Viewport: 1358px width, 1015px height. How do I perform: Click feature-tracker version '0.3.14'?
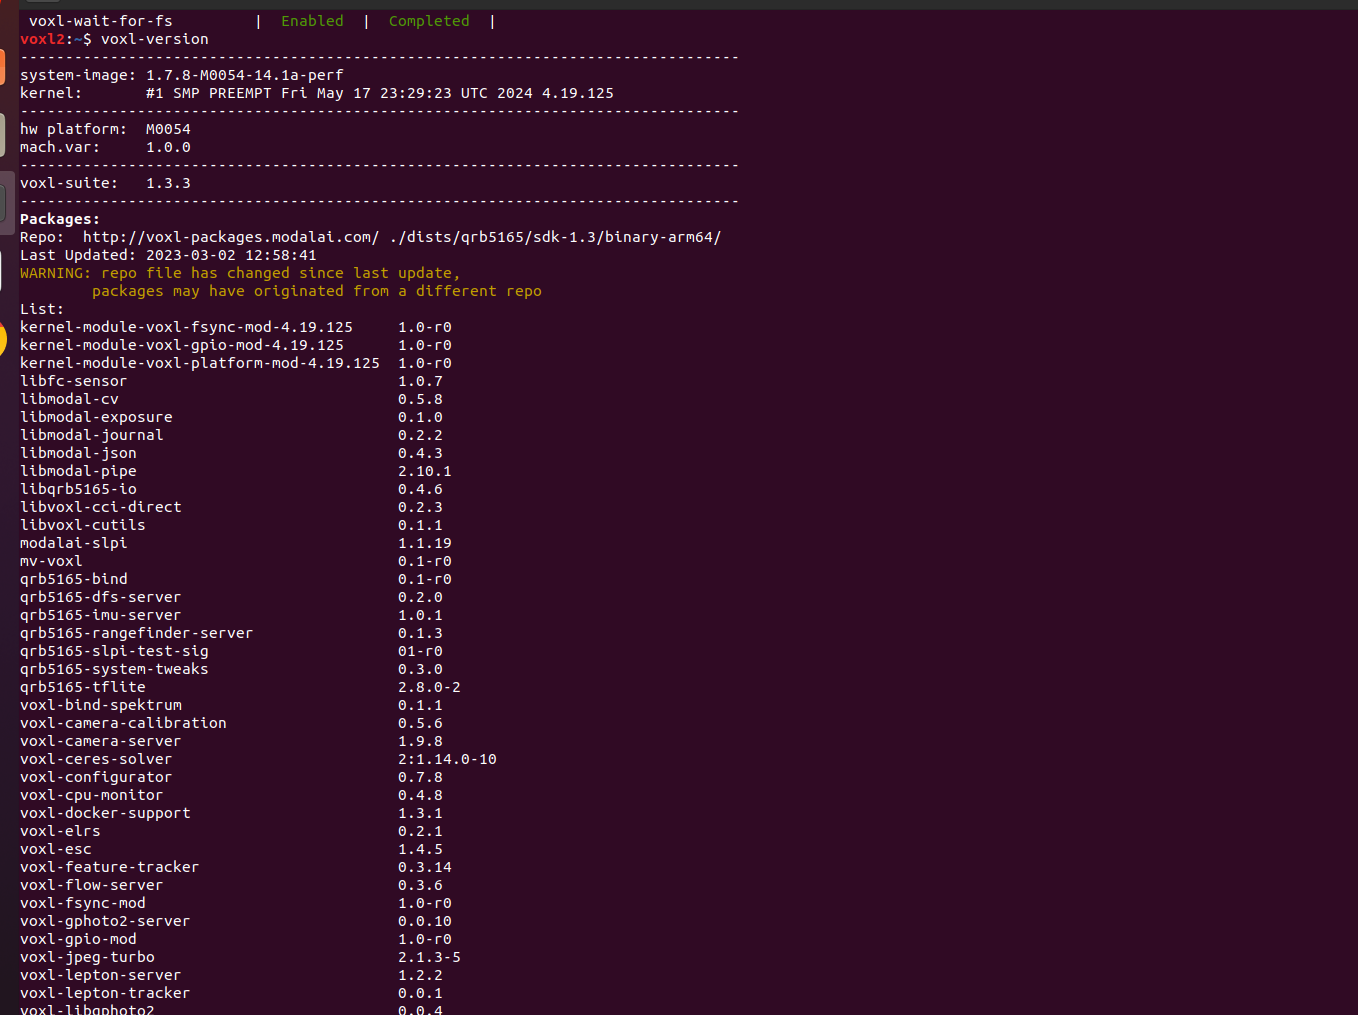(x=425, y=867)
